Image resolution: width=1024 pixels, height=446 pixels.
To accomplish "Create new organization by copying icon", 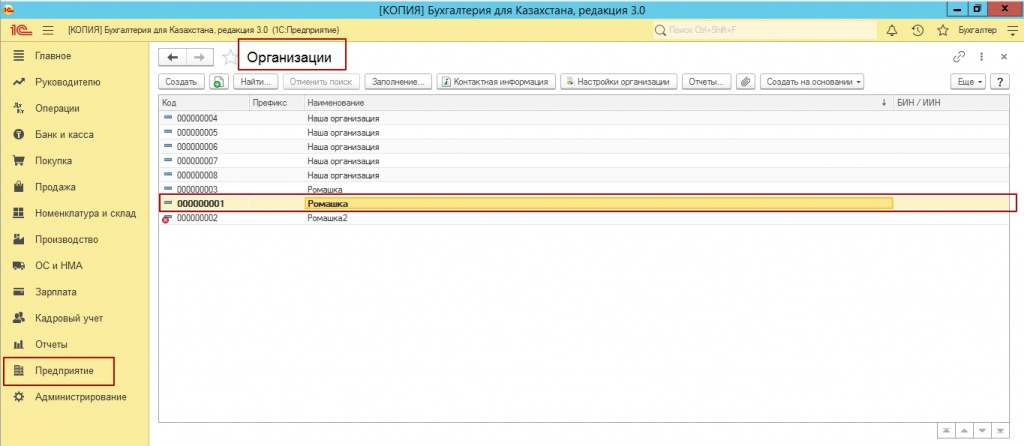I will tap(217, 82).
